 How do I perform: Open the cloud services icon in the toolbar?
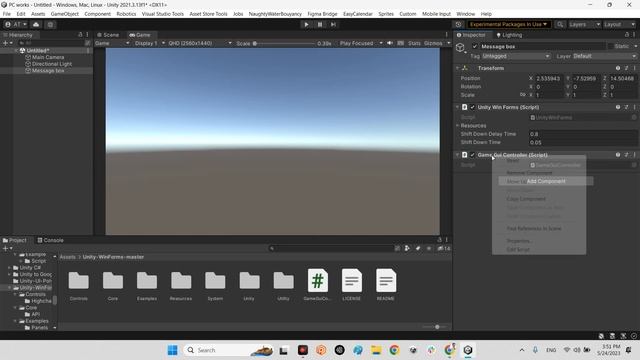click(x=36, y=24)
